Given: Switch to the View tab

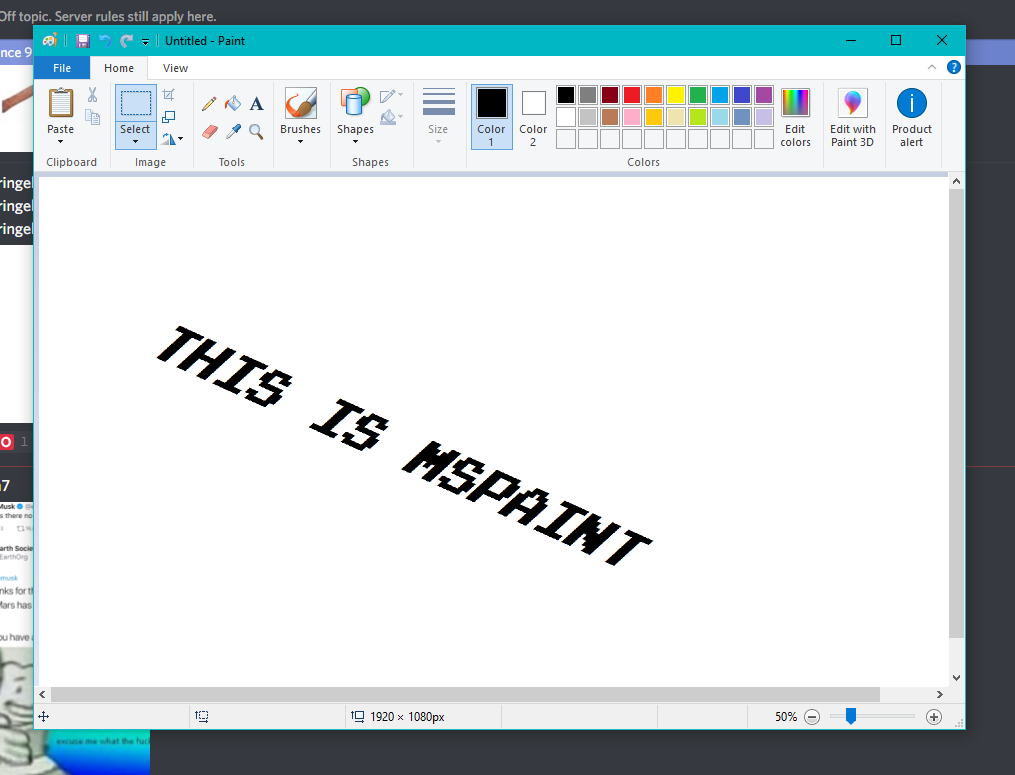Looking at the screenshot, I should point(175,68).
